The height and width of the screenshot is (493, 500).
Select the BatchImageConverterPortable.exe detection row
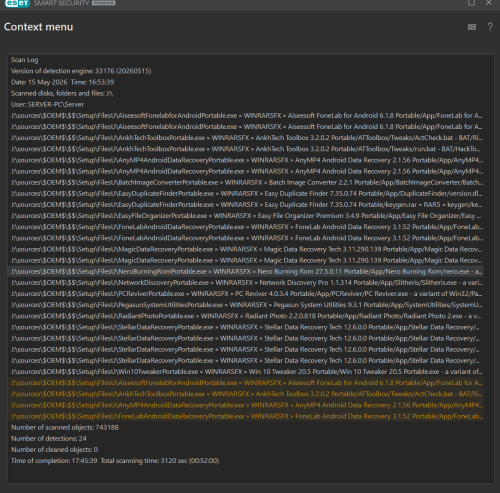click(246, 182)
